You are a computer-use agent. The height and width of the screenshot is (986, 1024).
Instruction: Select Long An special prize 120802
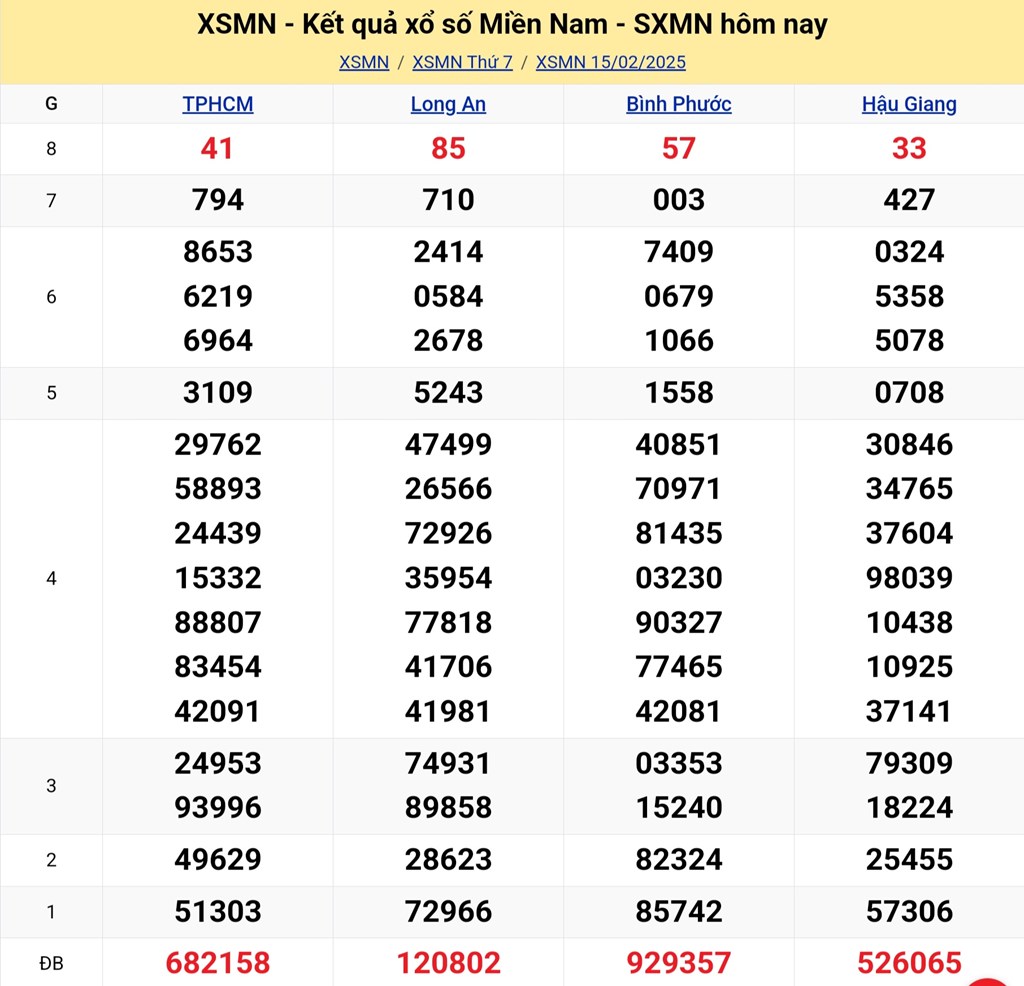click(x=448, y=963)
